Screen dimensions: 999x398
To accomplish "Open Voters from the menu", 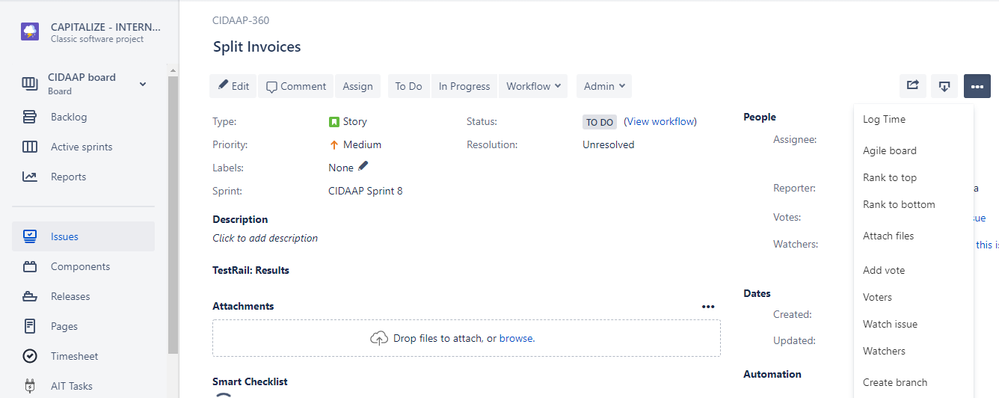I will pyautogui.click(x=913, y=297).
